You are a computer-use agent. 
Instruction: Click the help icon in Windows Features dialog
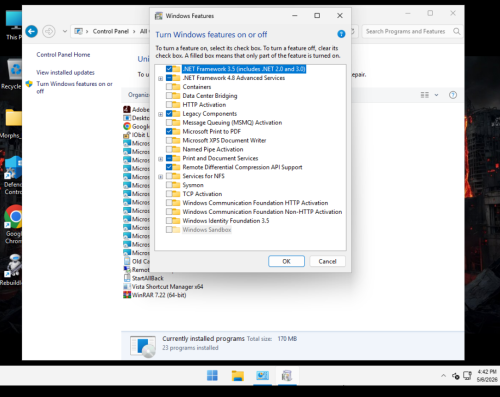(x=341, y=34)
